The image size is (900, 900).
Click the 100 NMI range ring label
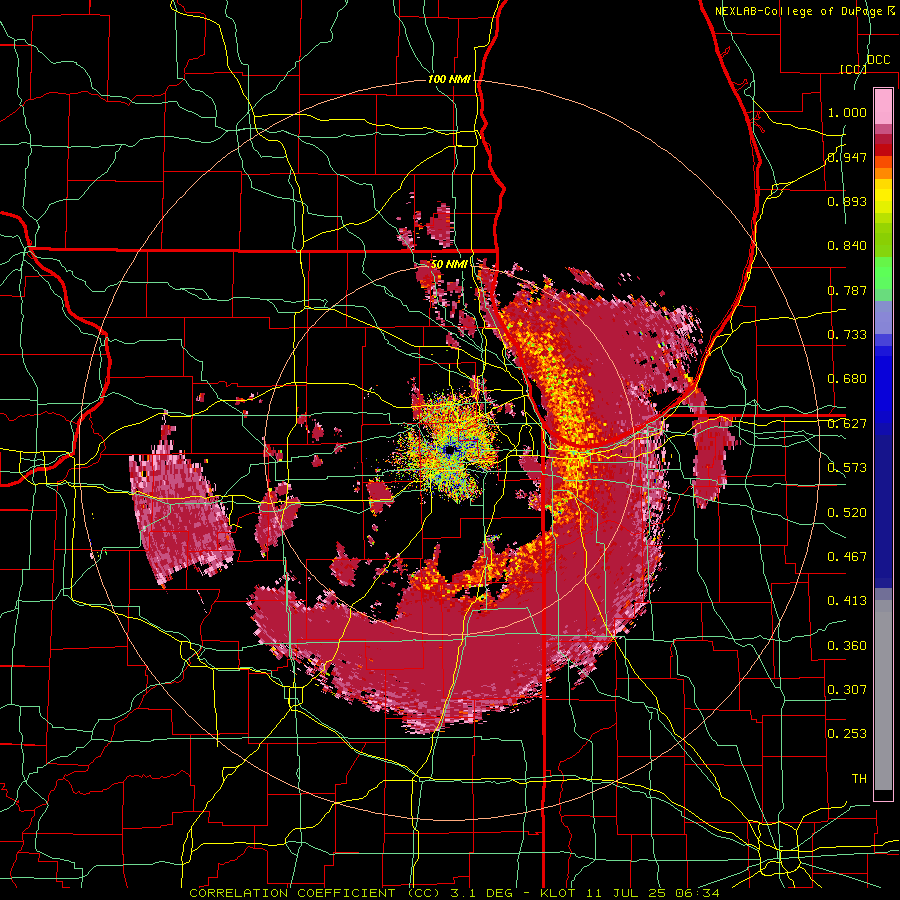coord(449,79)
